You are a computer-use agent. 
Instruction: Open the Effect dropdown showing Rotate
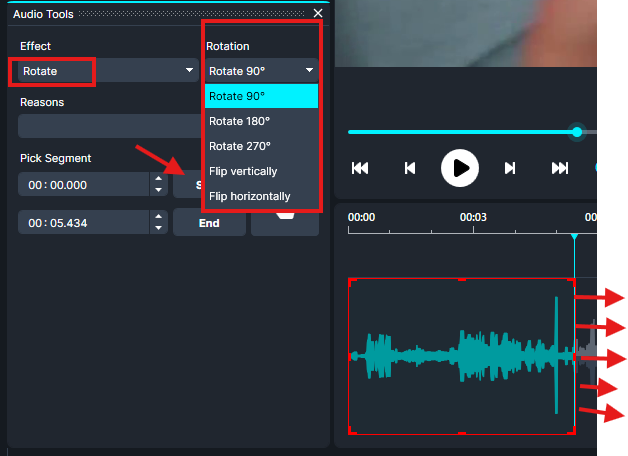coord(189,71)
